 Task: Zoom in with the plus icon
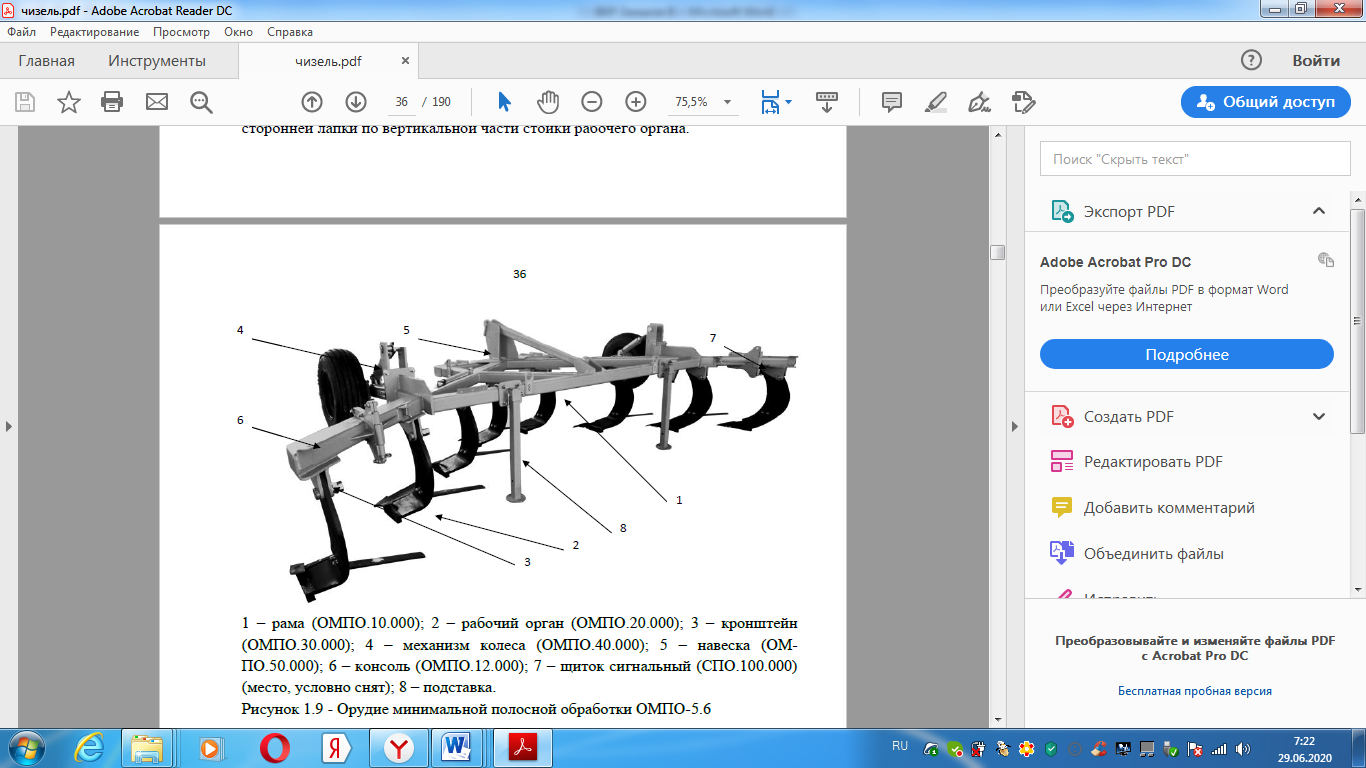click(636, 102)
